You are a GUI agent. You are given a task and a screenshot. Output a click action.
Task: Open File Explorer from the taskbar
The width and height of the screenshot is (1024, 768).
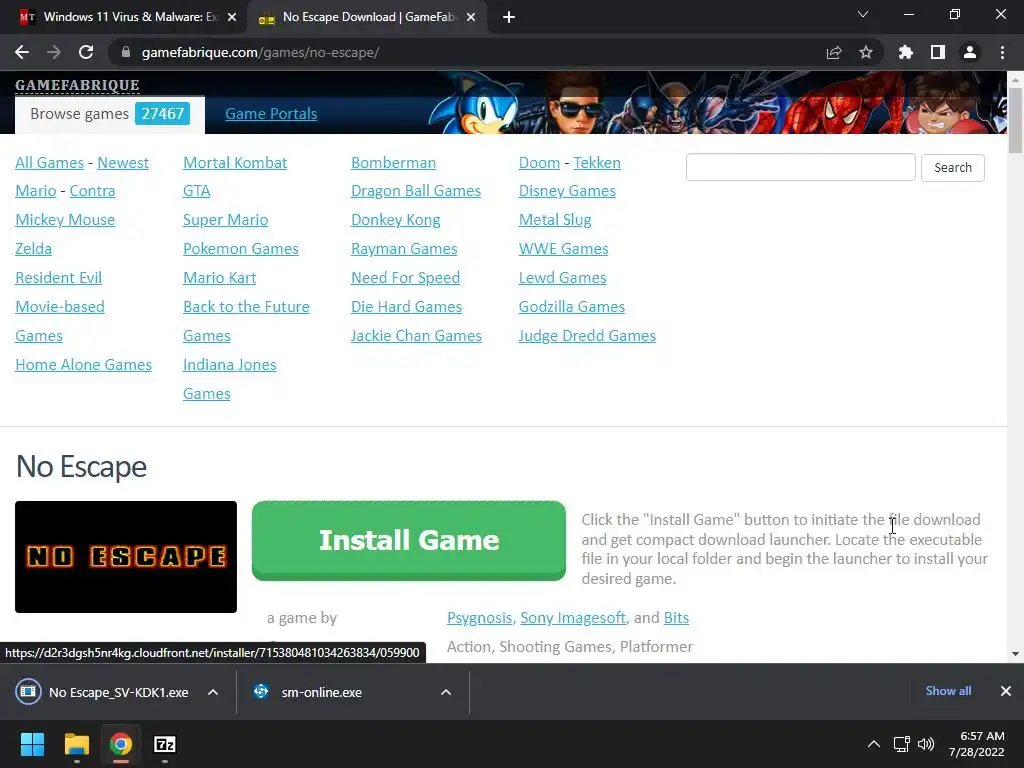point(76,744)
